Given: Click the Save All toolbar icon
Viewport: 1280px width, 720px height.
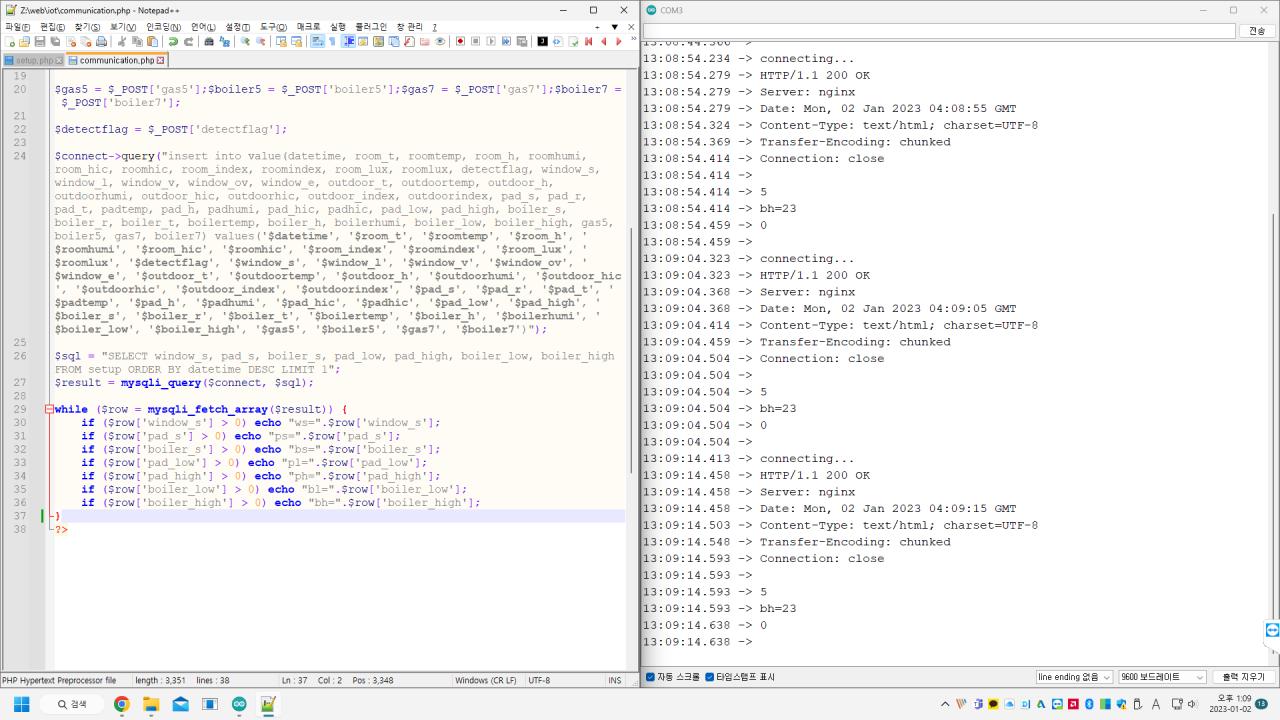Looking at the screenshot, I should [55, 42].
